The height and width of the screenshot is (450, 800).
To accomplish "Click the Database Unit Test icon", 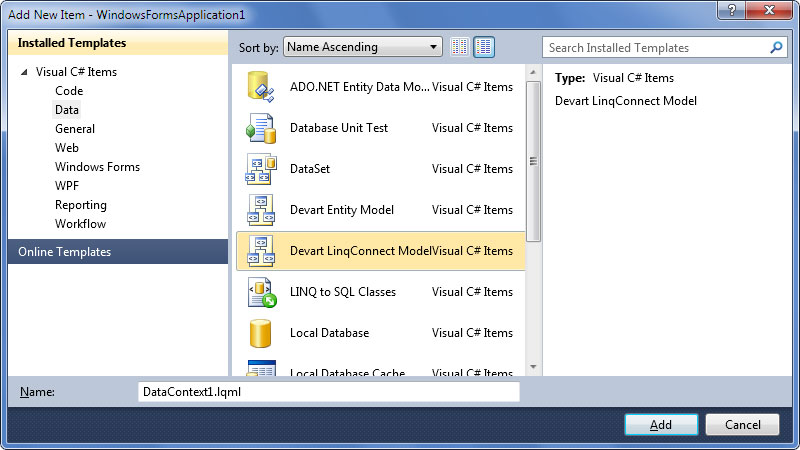I will pyautogui.click(x=261, y=128).
